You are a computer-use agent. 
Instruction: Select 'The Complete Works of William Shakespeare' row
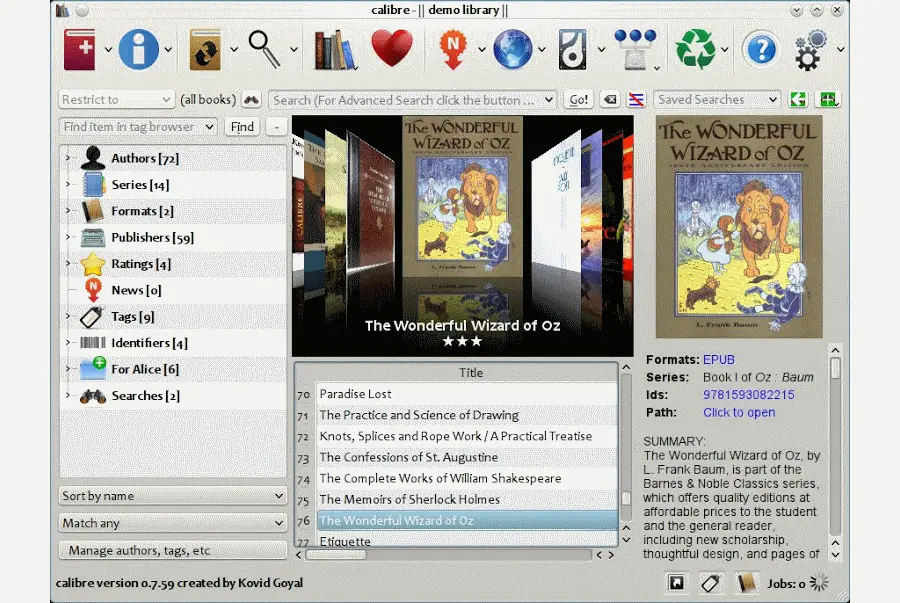pos(467,478)
